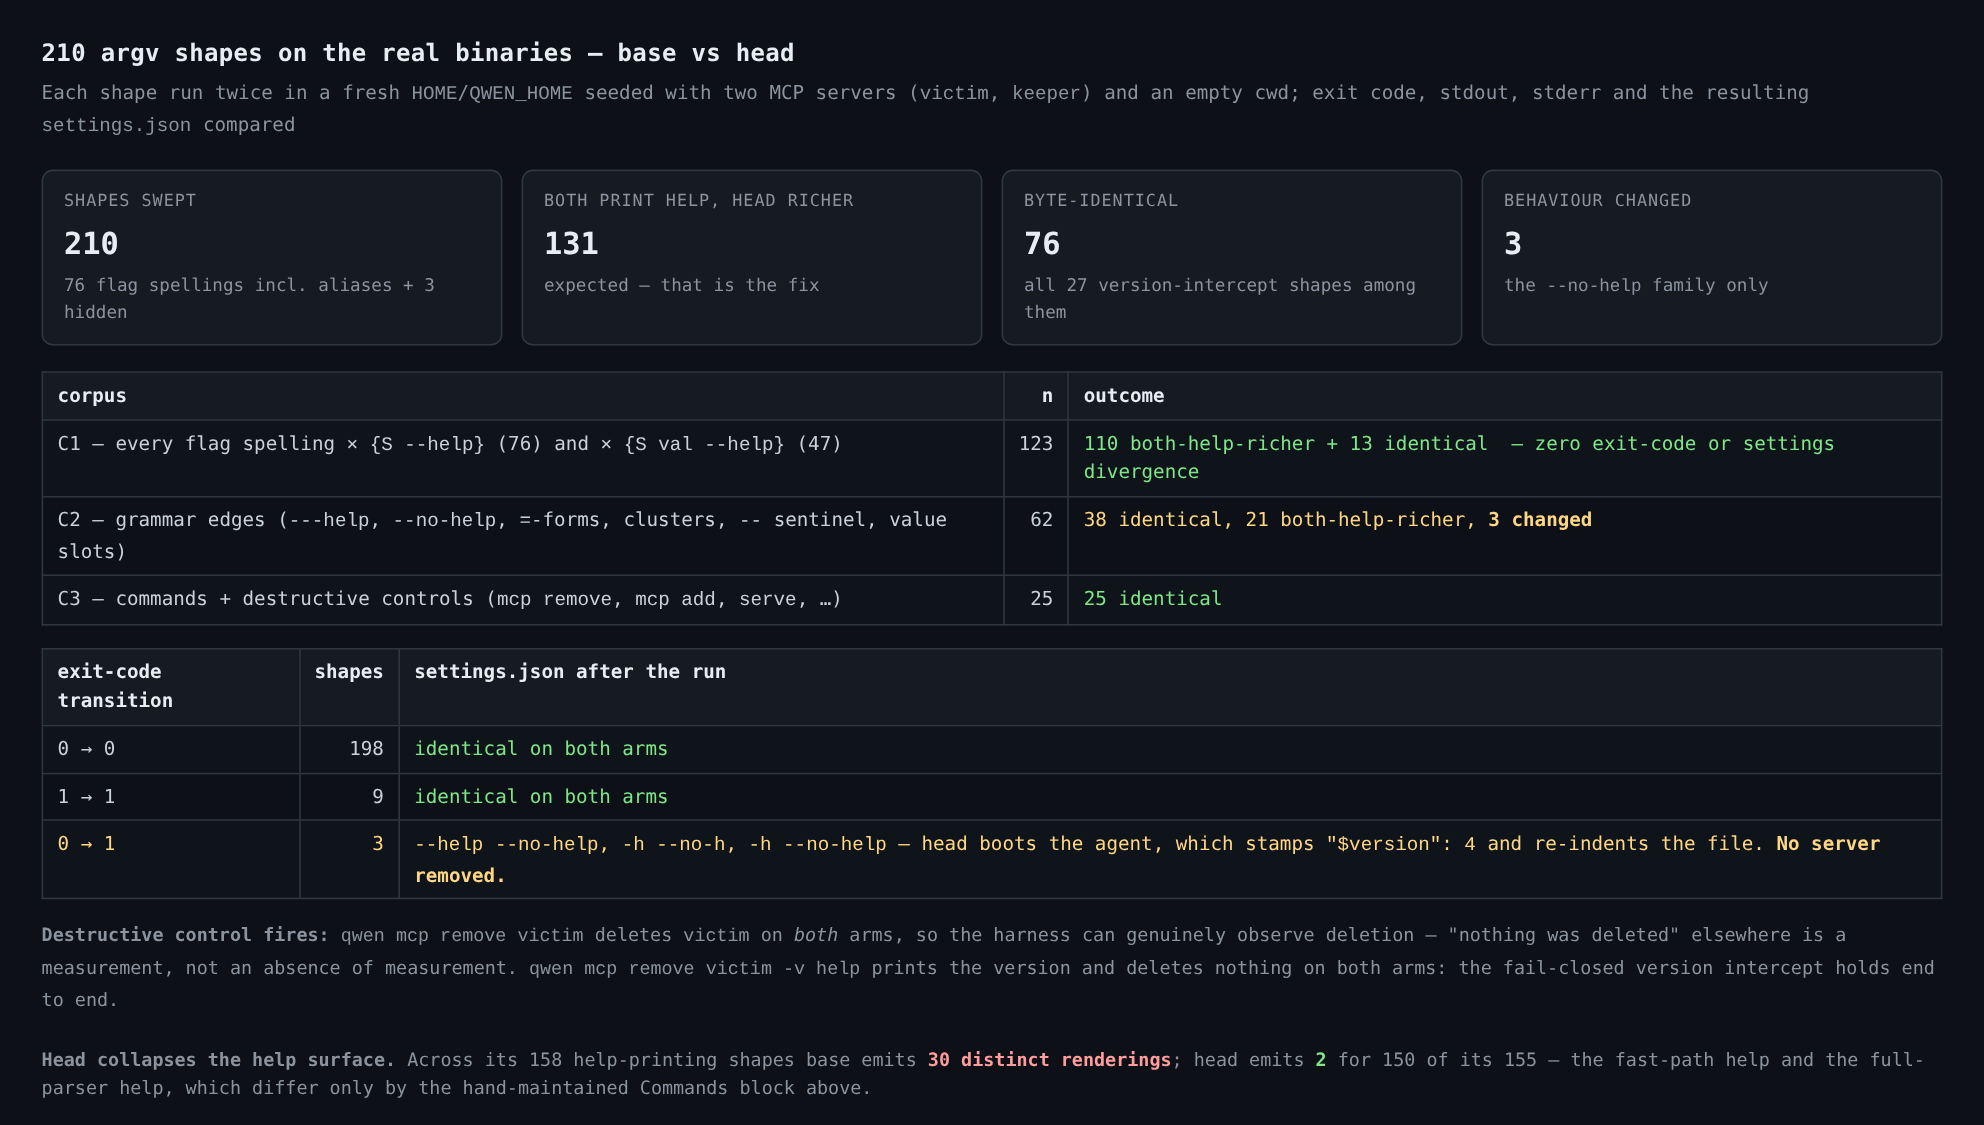The image size is (1984, 1125).
Task: Click '110 both-help-richer + 13 identical' outcome
Action: pyautogui.click(x=1459, y=457)
